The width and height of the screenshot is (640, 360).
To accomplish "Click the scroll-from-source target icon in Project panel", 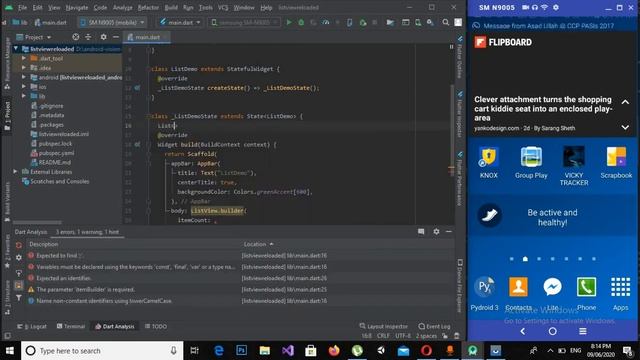I will (76, 37).
